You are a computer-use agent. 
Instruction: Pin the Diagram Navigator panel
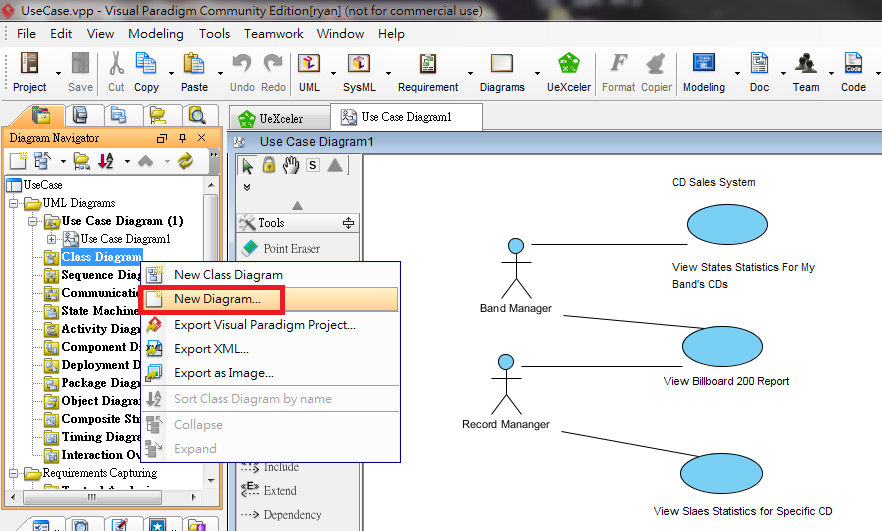click(182, 138)
